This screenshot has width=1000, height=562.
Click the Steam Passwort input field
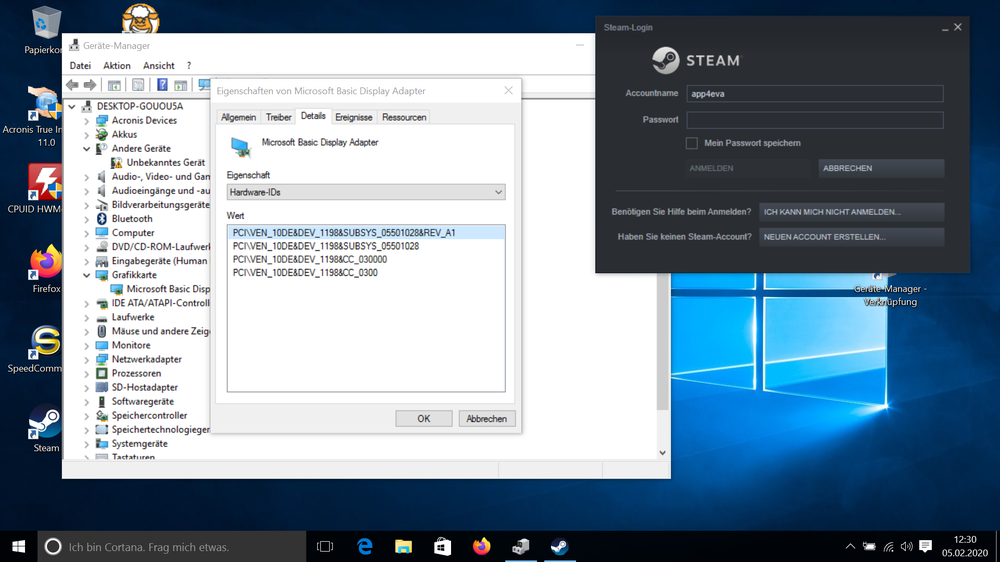click(x=815, y=120)
